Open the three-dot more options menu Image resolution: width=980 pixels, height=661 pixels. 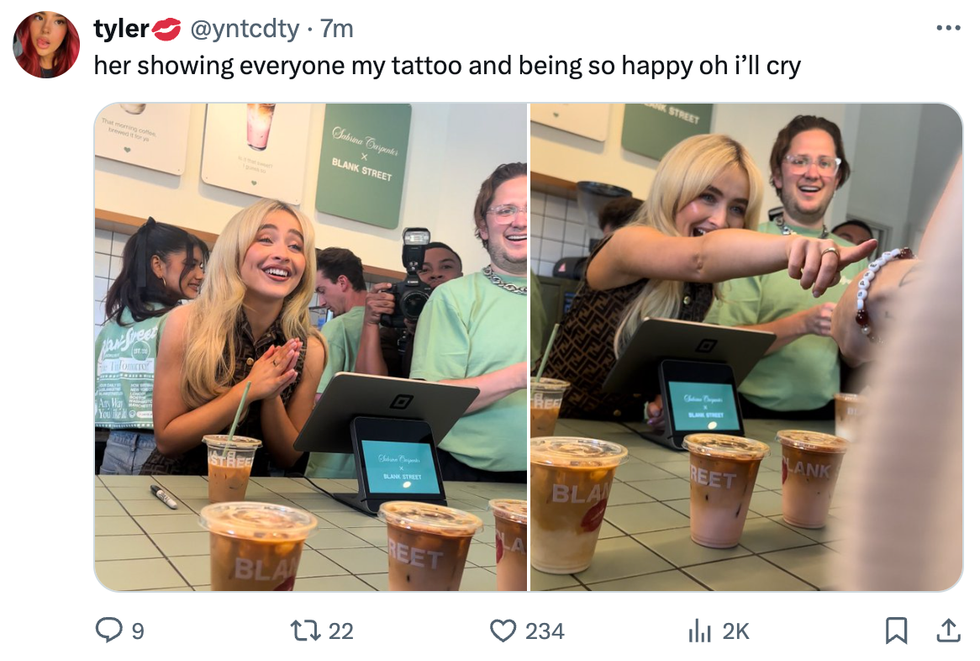pos(947,28)
